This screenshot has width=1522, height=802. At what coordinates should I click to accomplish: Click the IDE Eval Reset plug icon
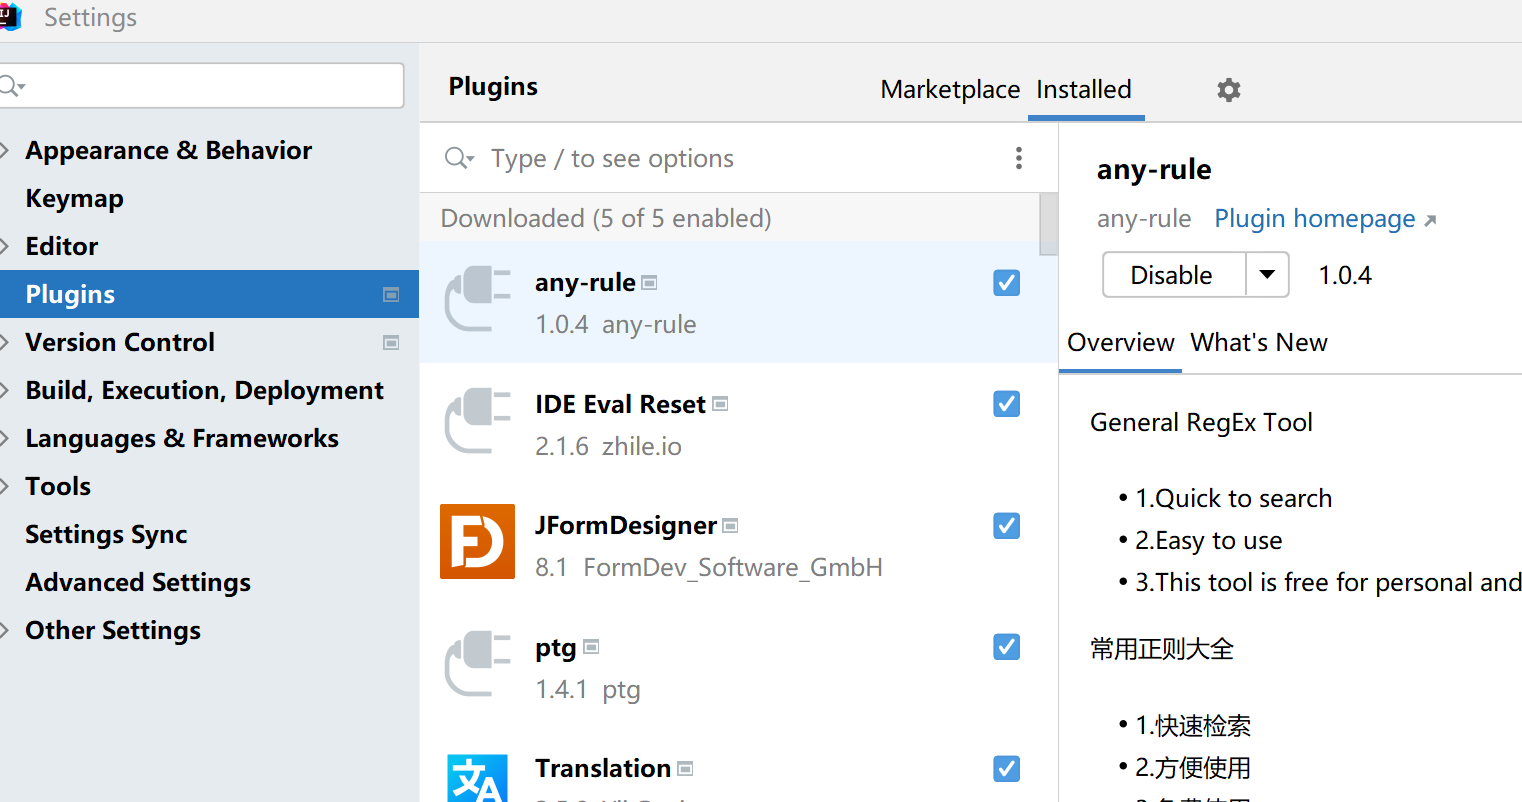point(478,421)
